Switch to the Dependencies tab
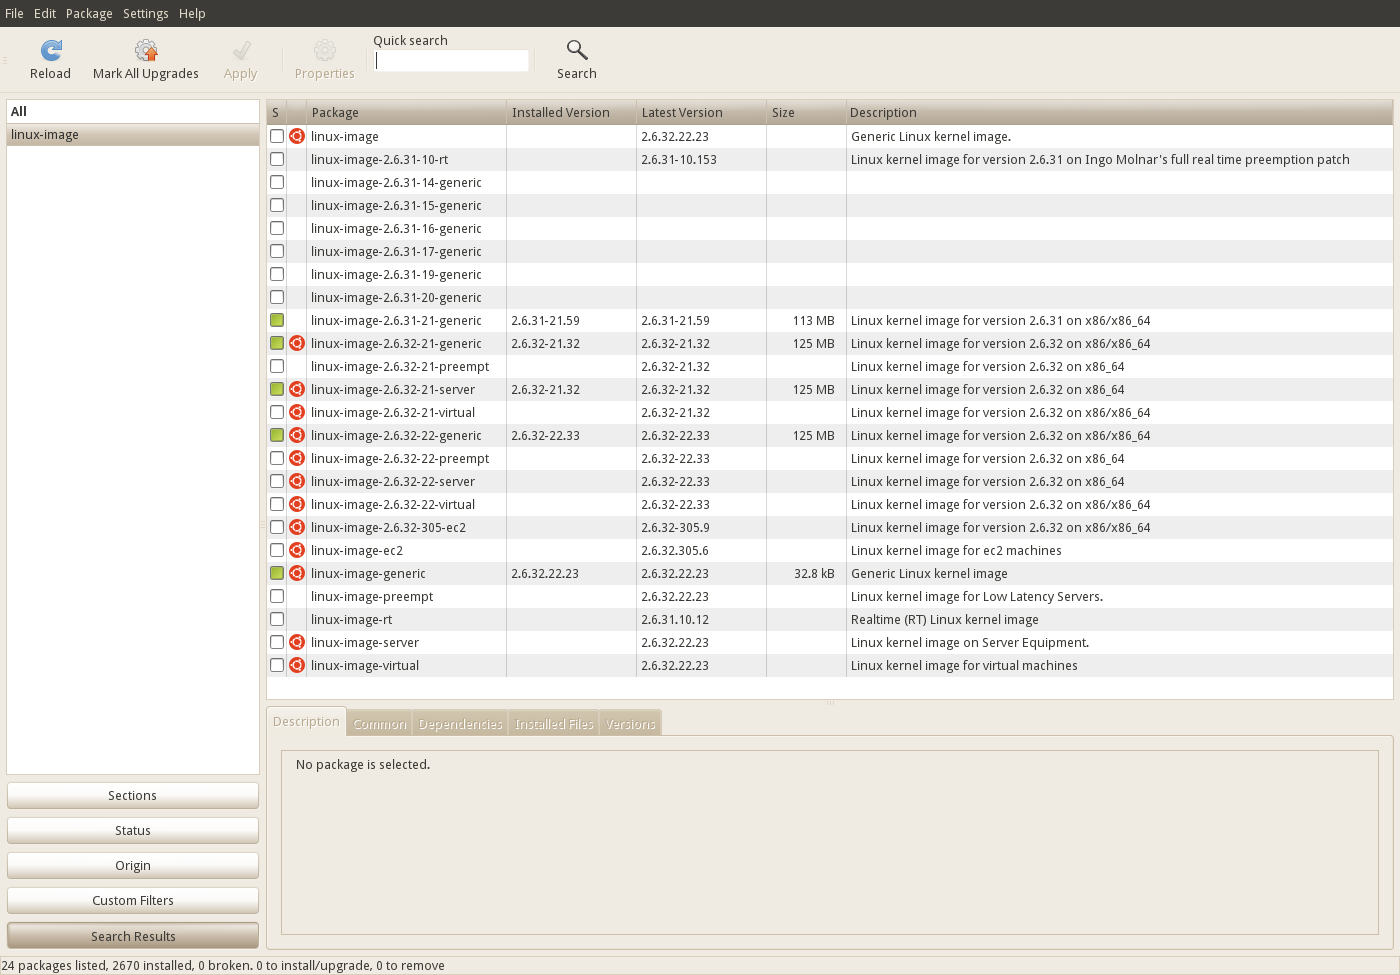The image size is (1400, 975). 460,723
